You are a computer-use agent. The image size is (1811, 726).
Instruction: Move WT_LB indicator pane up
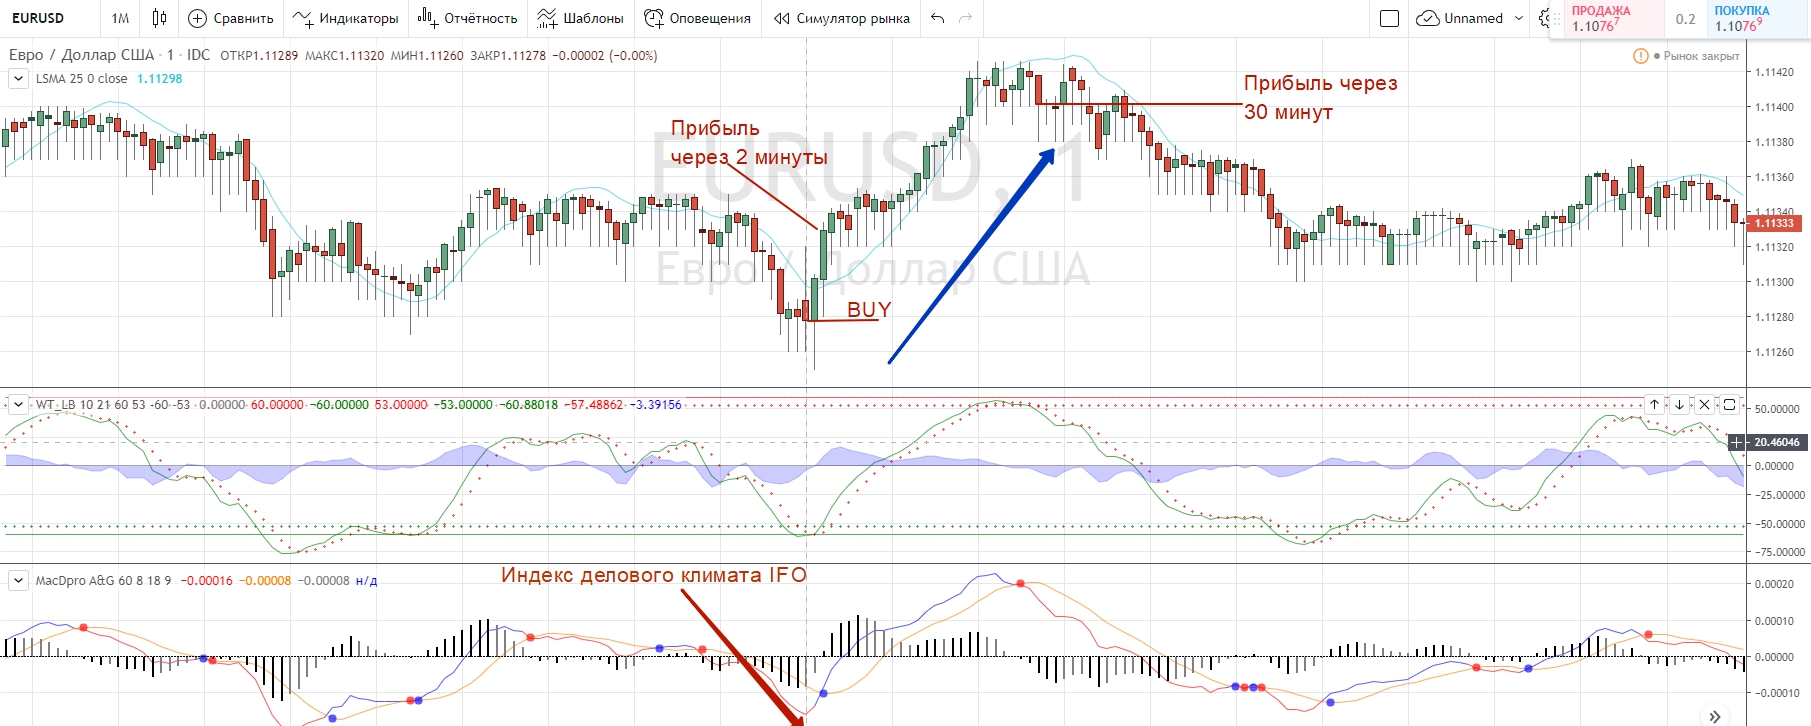(x=1655, y=405)
